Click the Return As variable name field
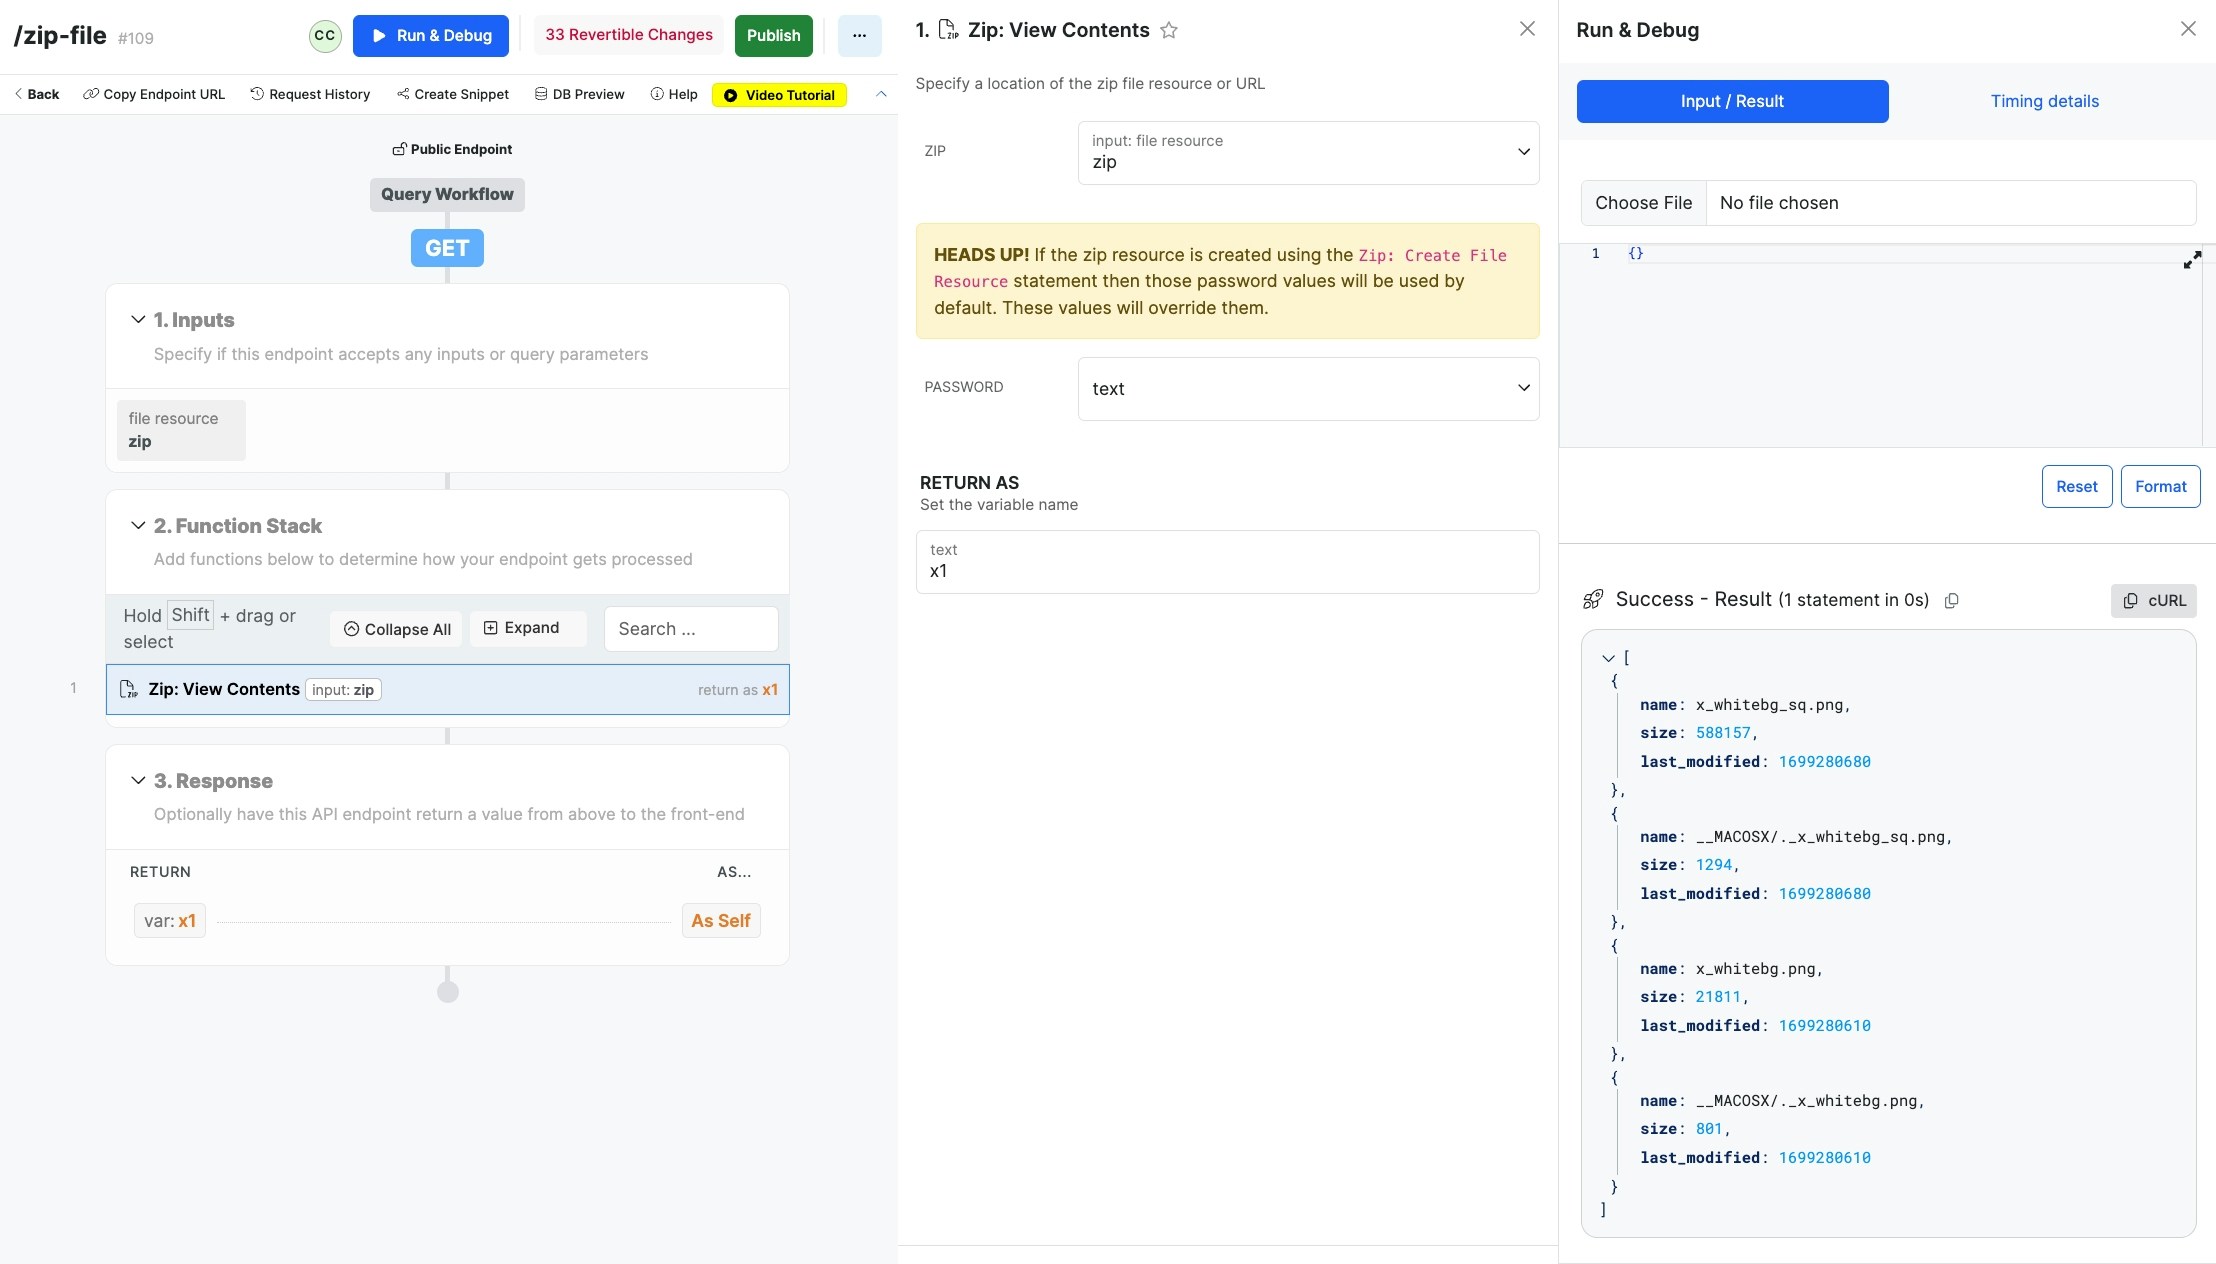This screenshot has height=1264, width=2216. pos(1226,562)
